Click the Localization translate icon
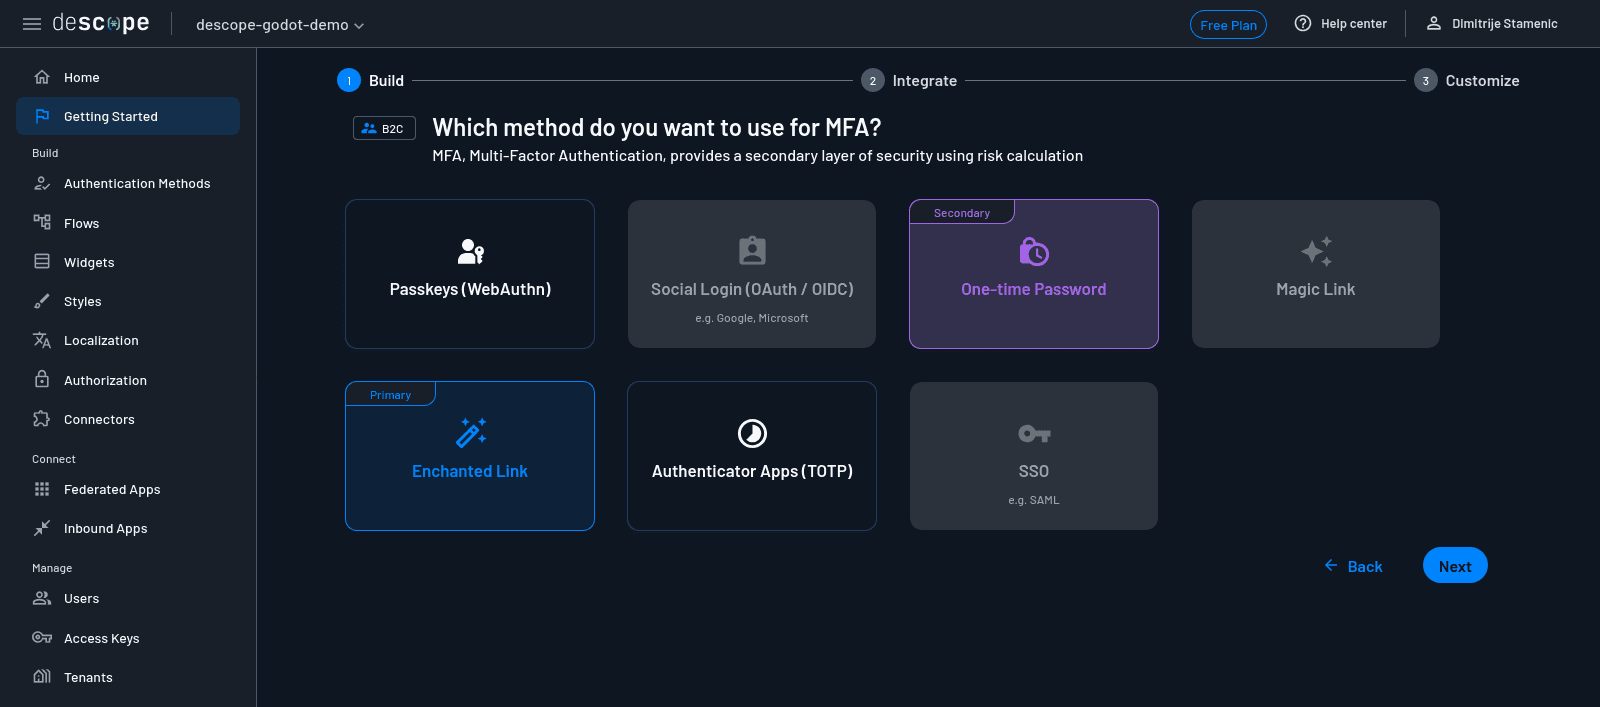Image resolution: width=1600 pixels, height=707 pixels. click(42, 340)
